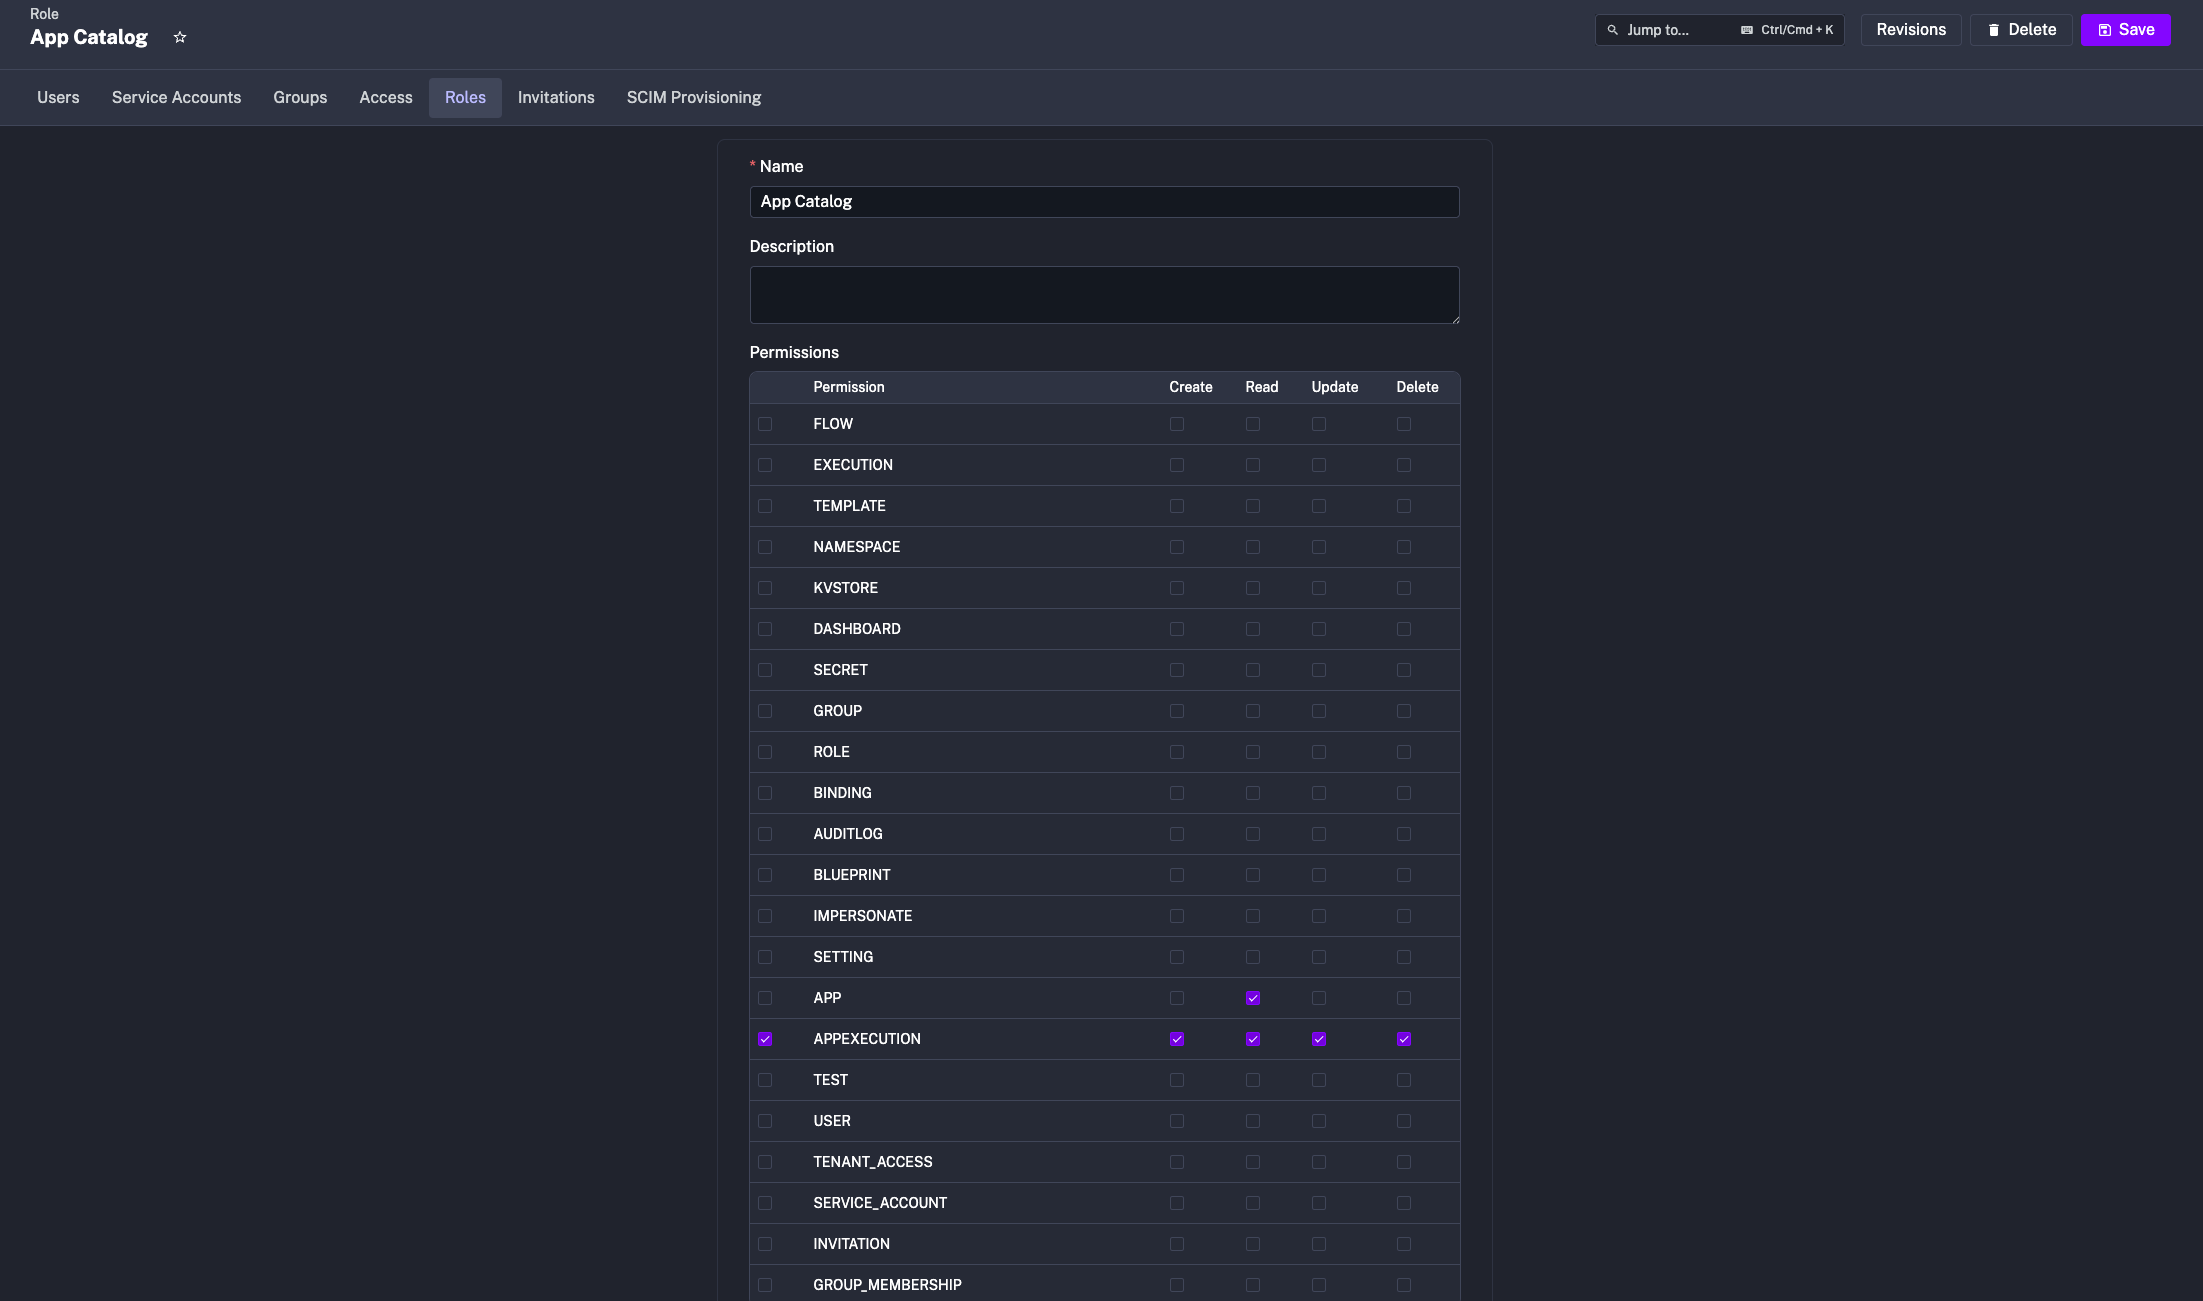Go to the SCIM Provisioning tab
Screen dimensions: 2203x1301
pyautogui.click(x=693, y=97)
